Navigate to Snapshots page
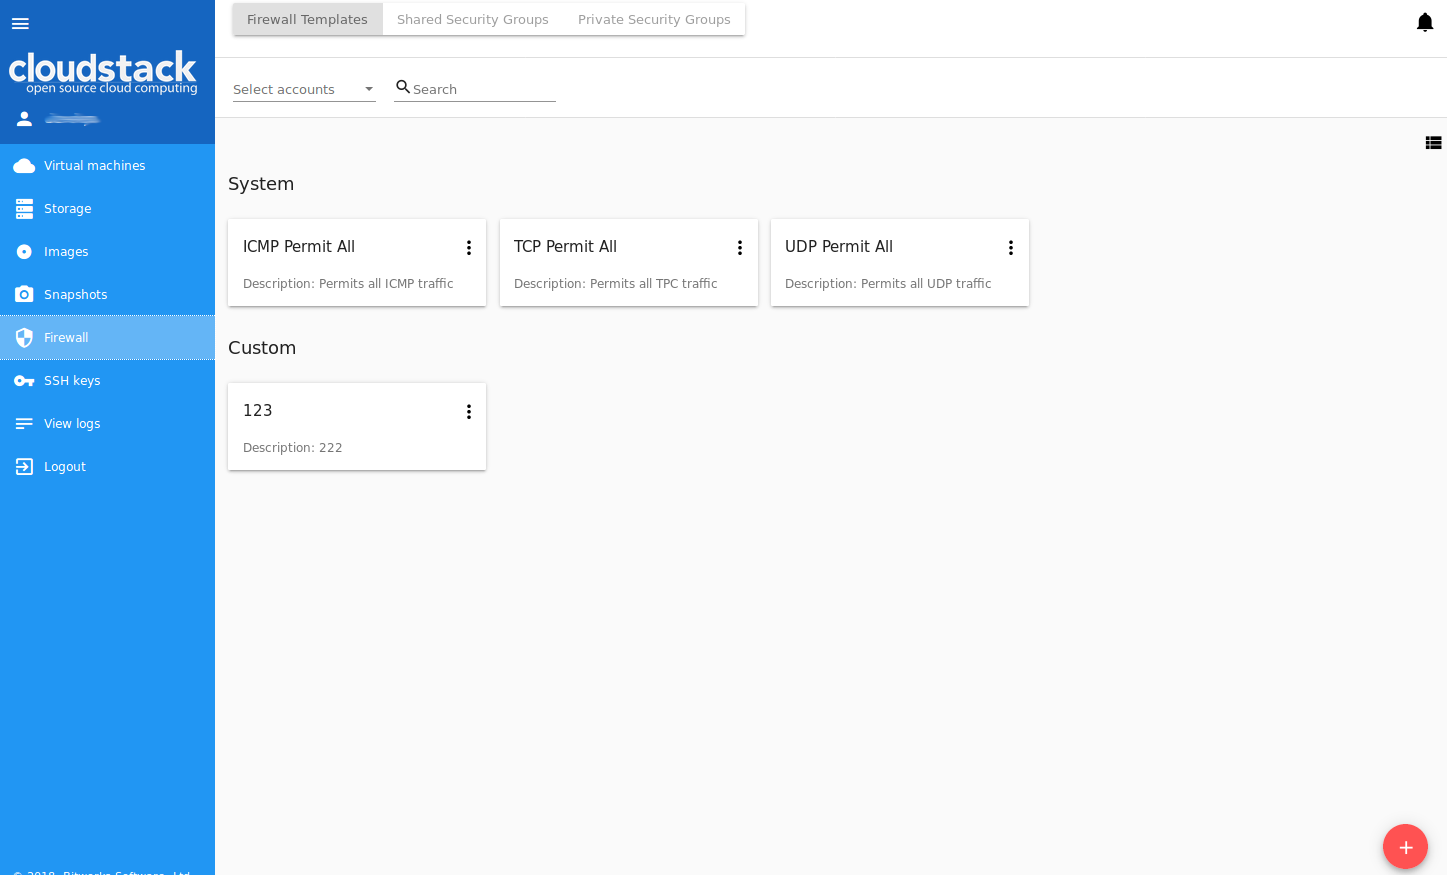Viewport: 1447px width, 875px height. [75, 294]
